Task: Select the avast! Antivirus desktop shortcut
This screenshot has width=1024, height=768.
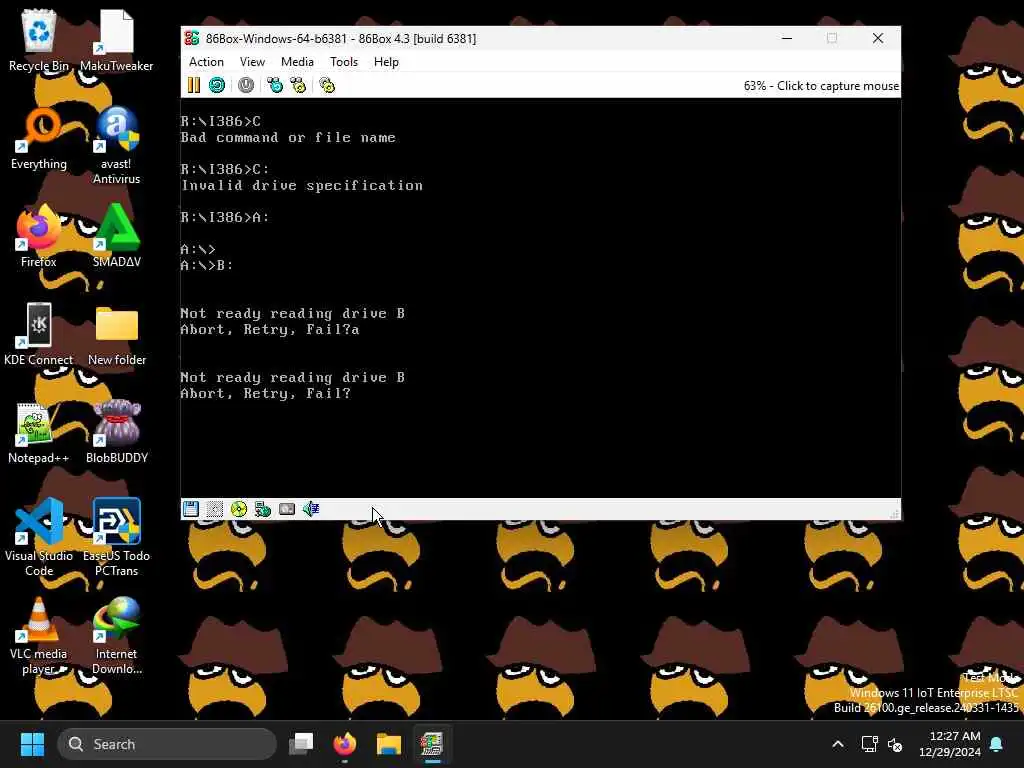Action: click(116, 146)
